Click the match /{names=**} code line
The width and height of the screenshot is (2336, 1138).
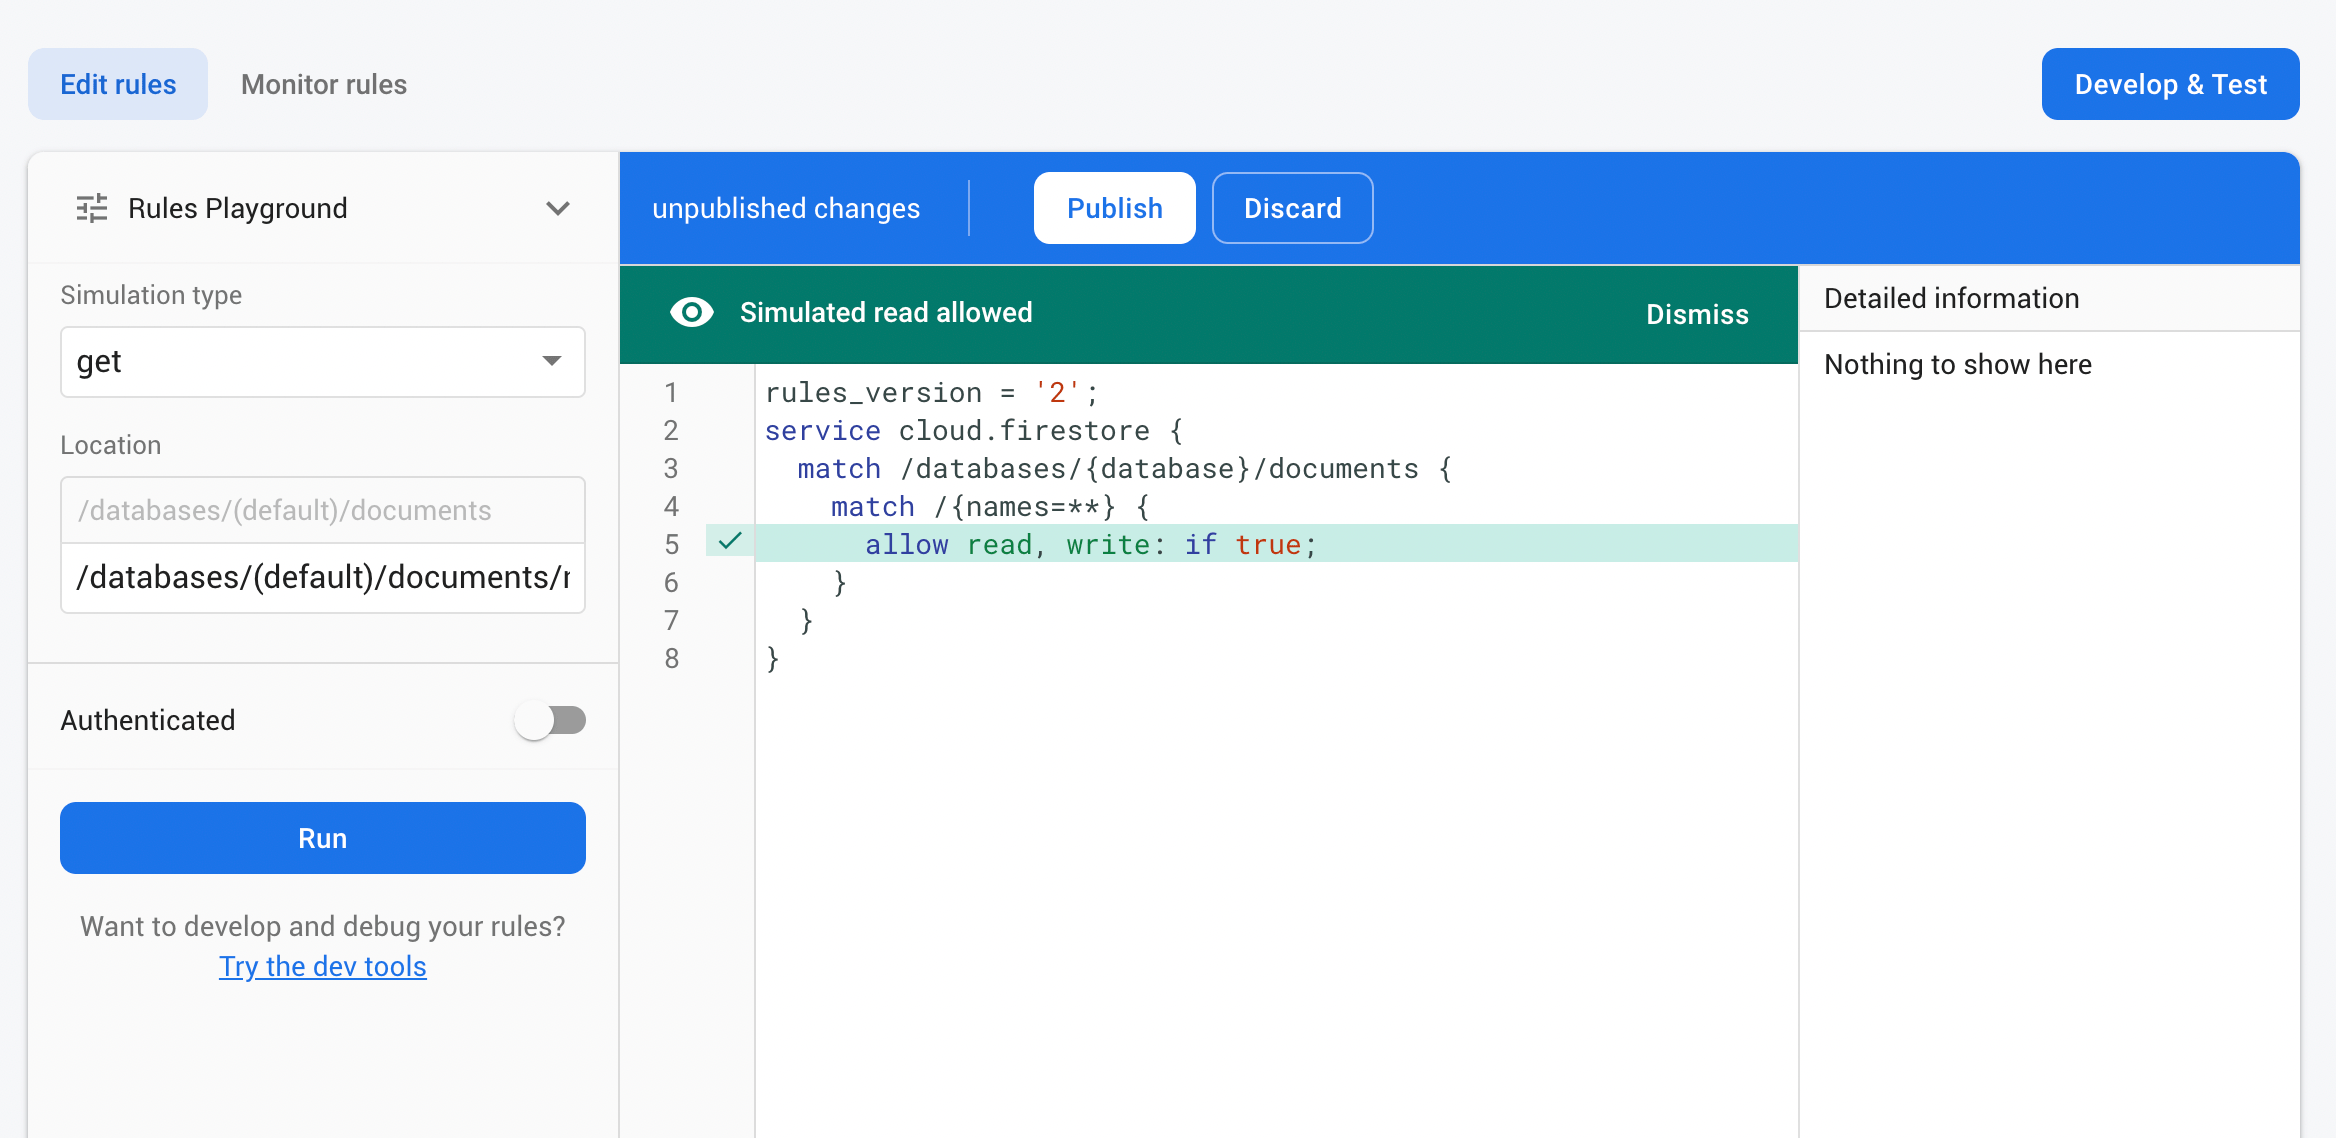990,506
